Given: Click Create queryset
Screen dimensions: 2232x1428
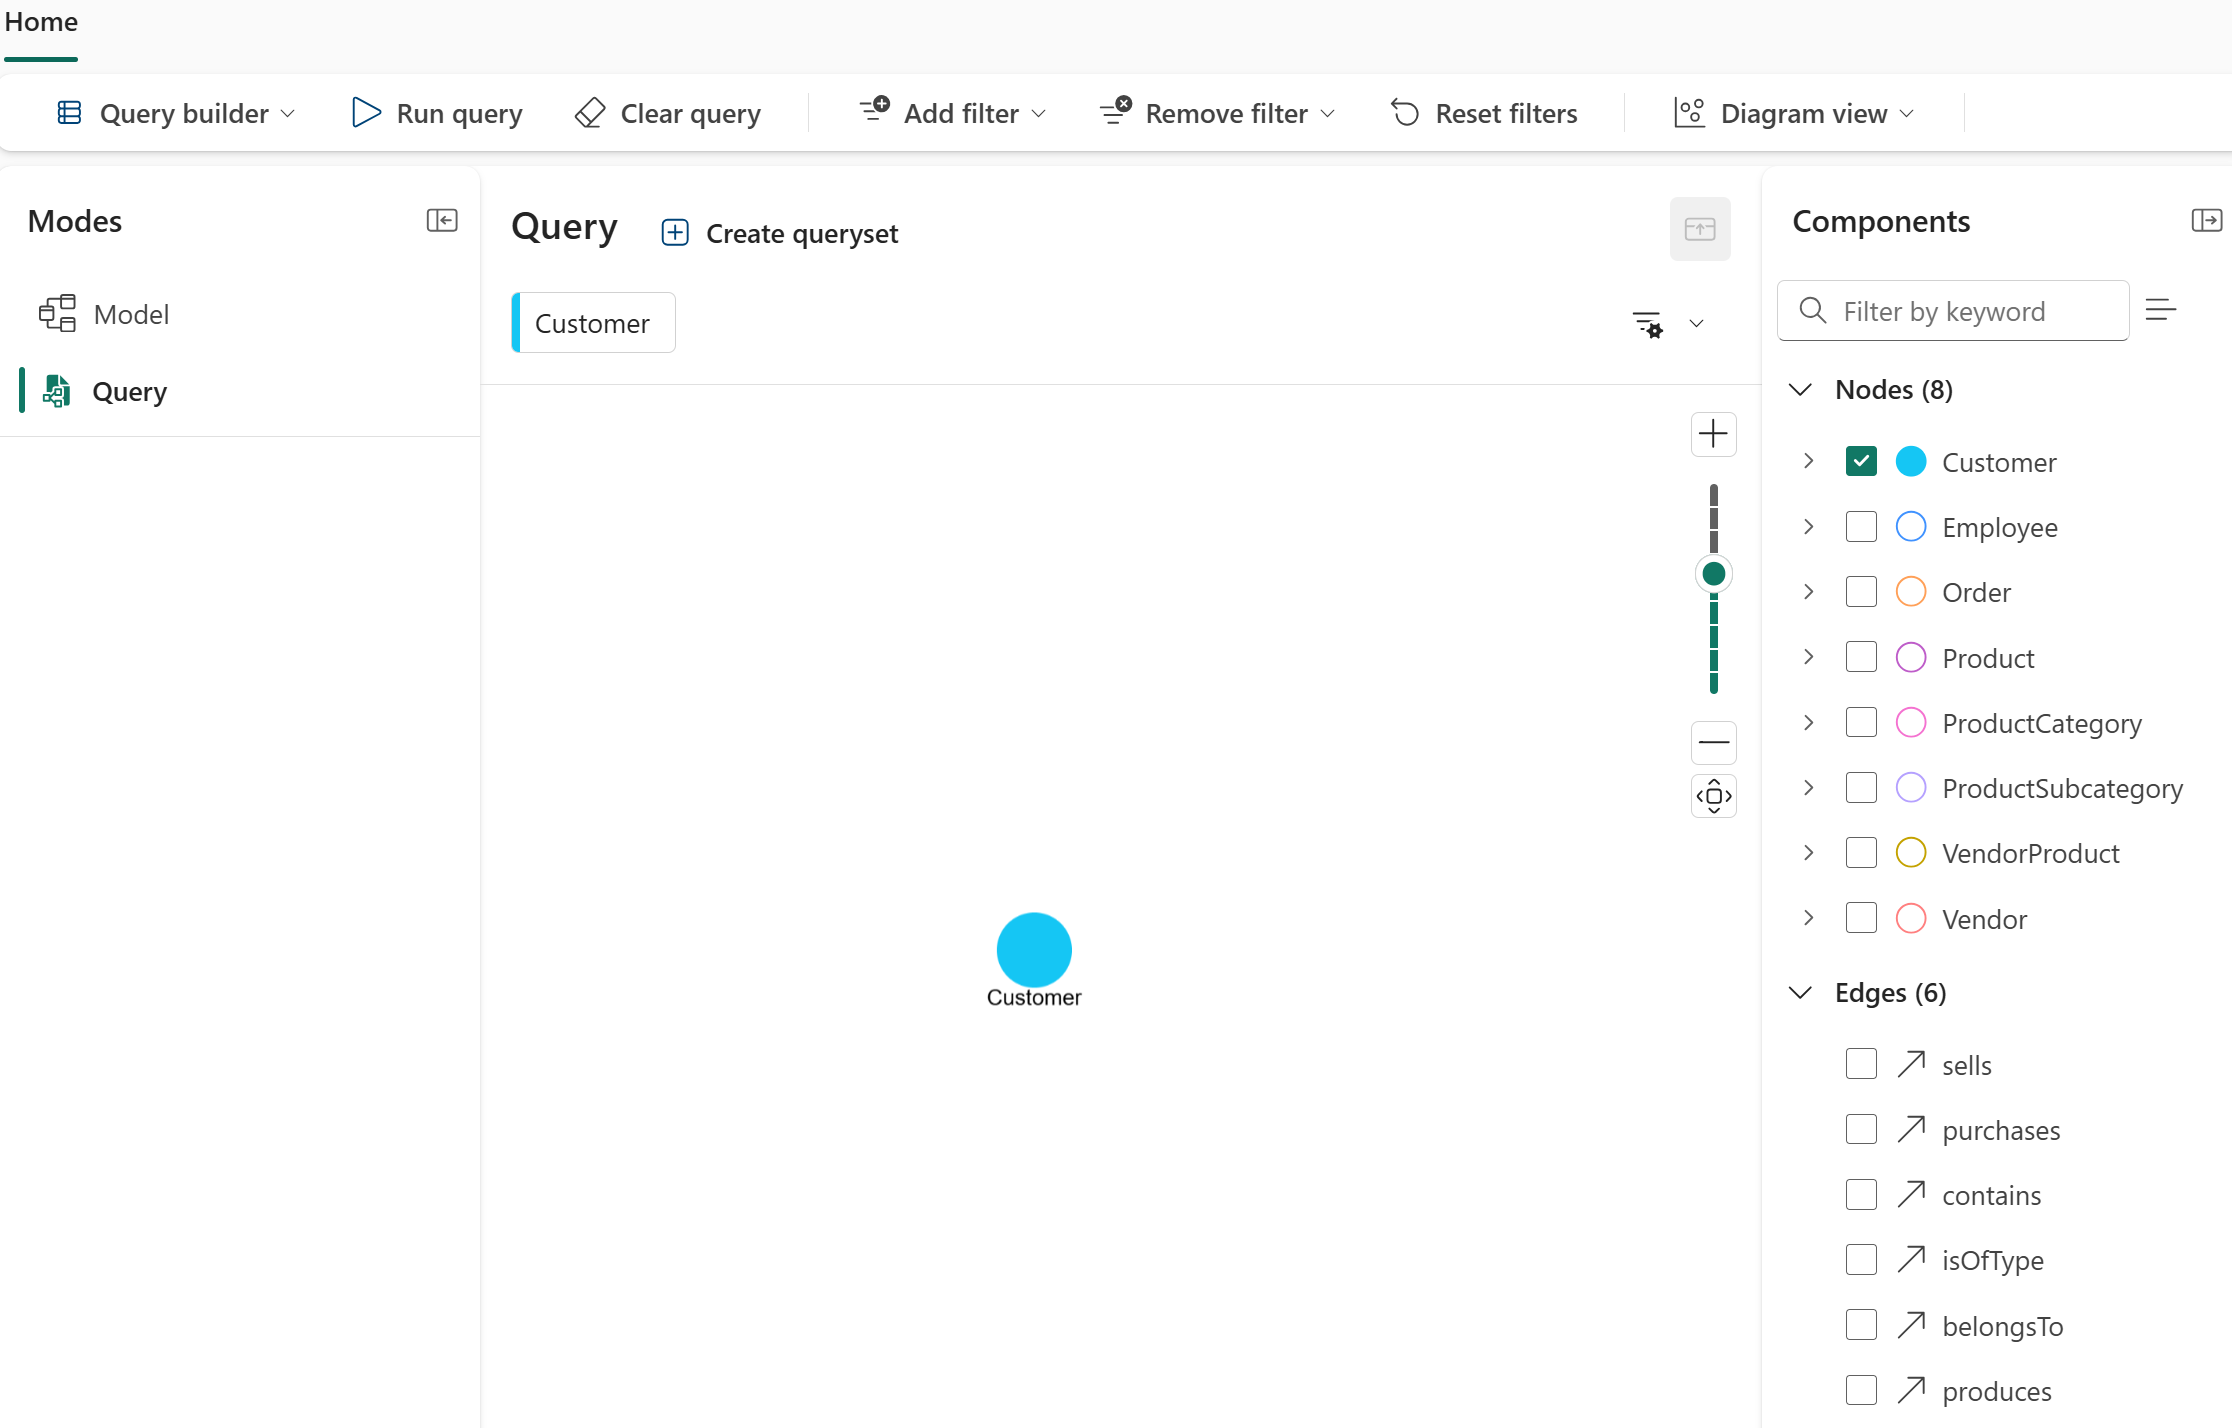Looking at the screenshot, I should [780, 233].
